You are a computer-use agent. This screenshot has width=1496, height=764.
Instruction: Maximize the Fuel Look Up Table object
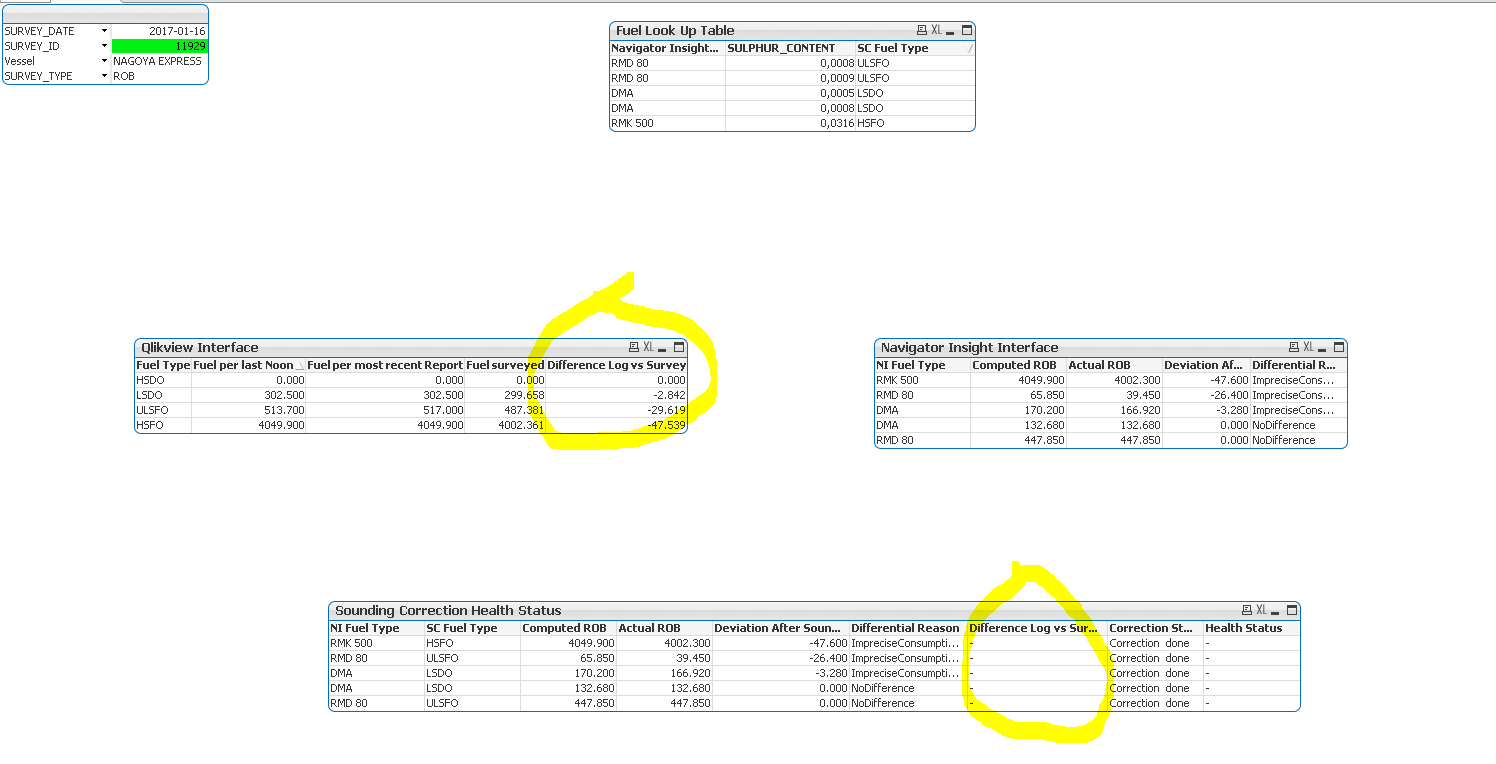[x=966, y=30]
